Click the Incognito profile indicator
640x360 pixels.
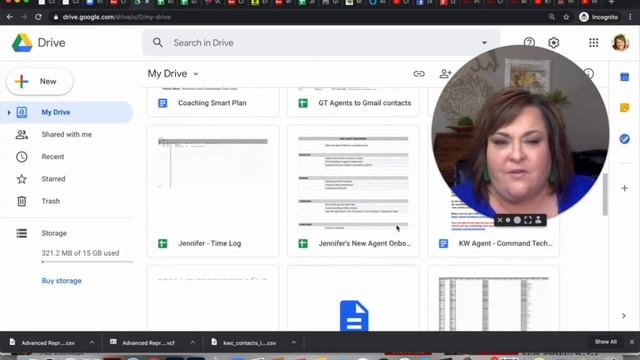(x=599, y=17)
